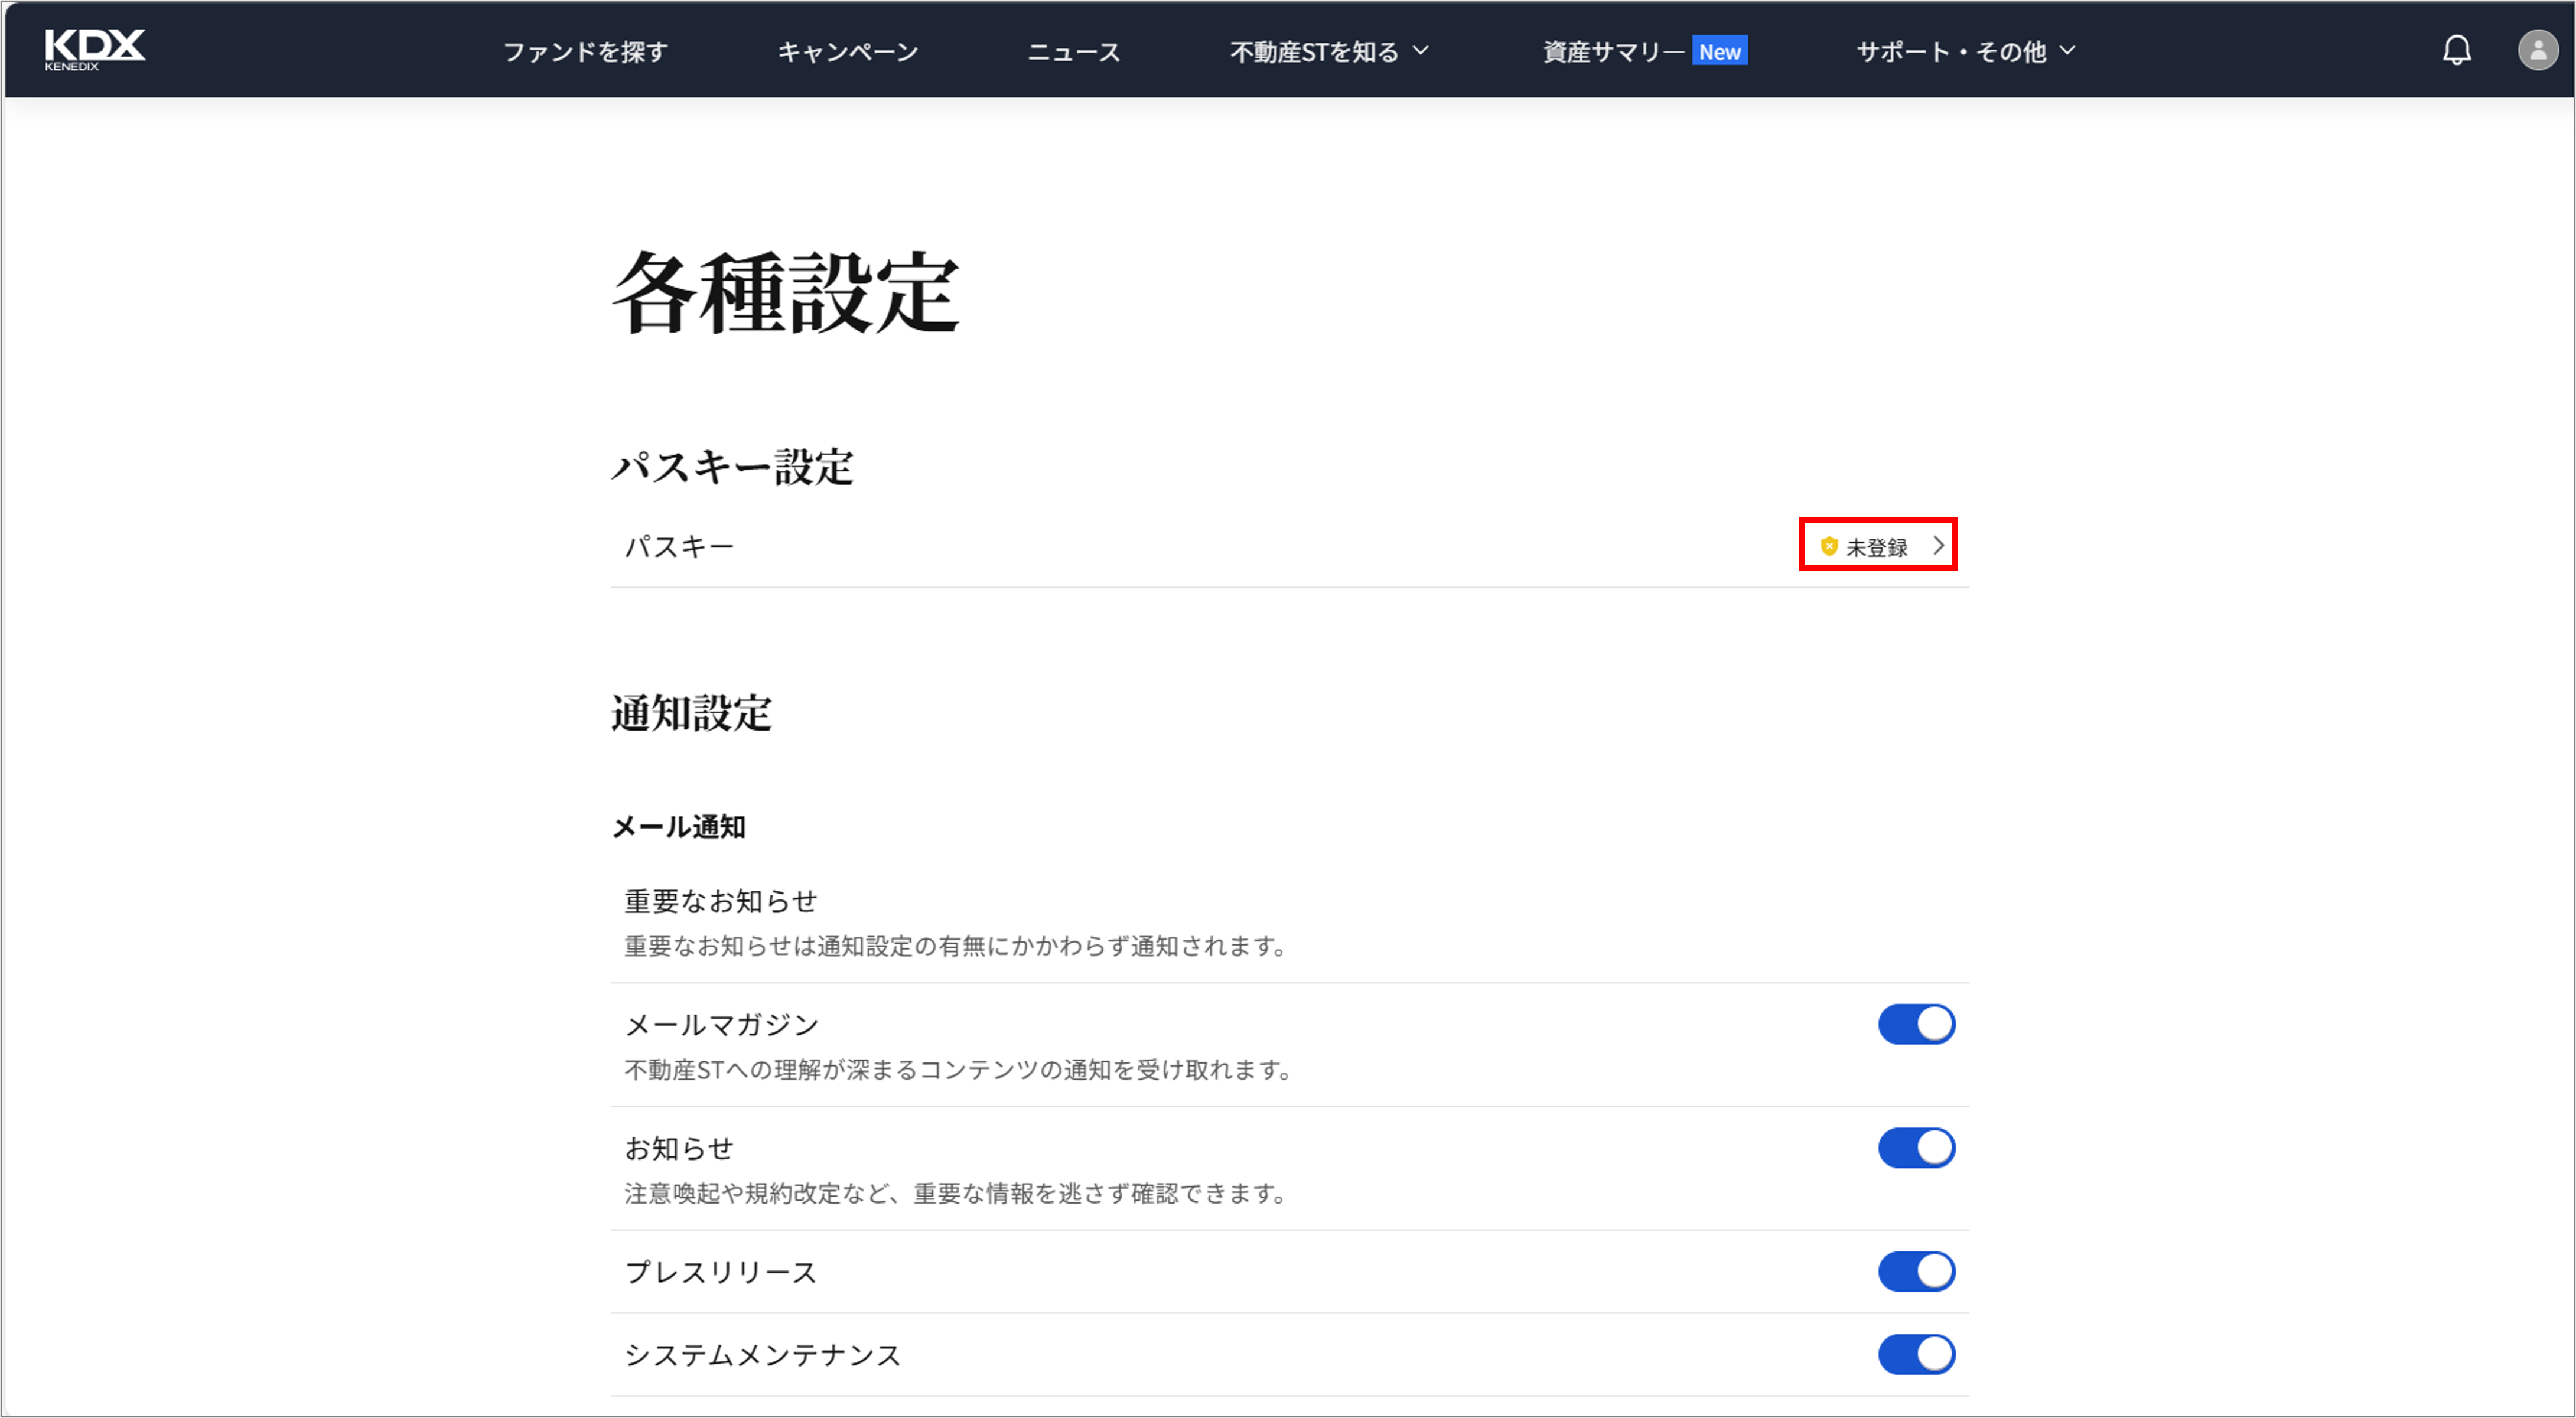Click the description starting 注意喚起や規約改定
This screenshot has width=2576, height=1418.
(956, 1194)
